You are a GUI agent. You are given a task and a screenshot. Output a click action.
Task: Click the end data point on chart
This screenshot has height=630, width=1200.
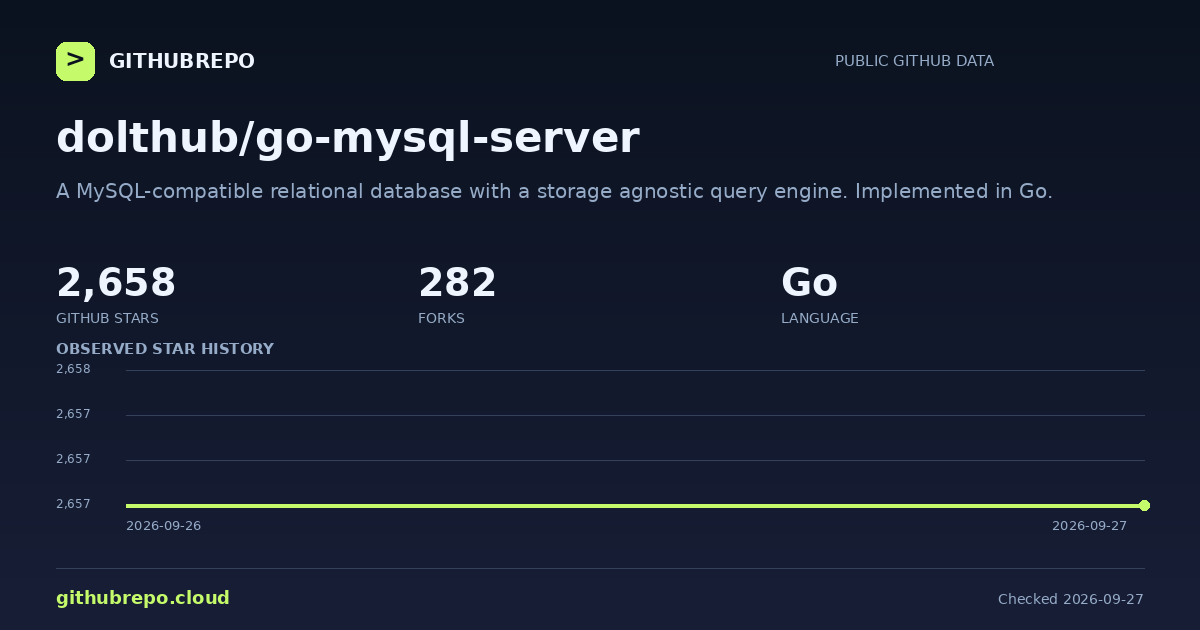(1144, 505)
